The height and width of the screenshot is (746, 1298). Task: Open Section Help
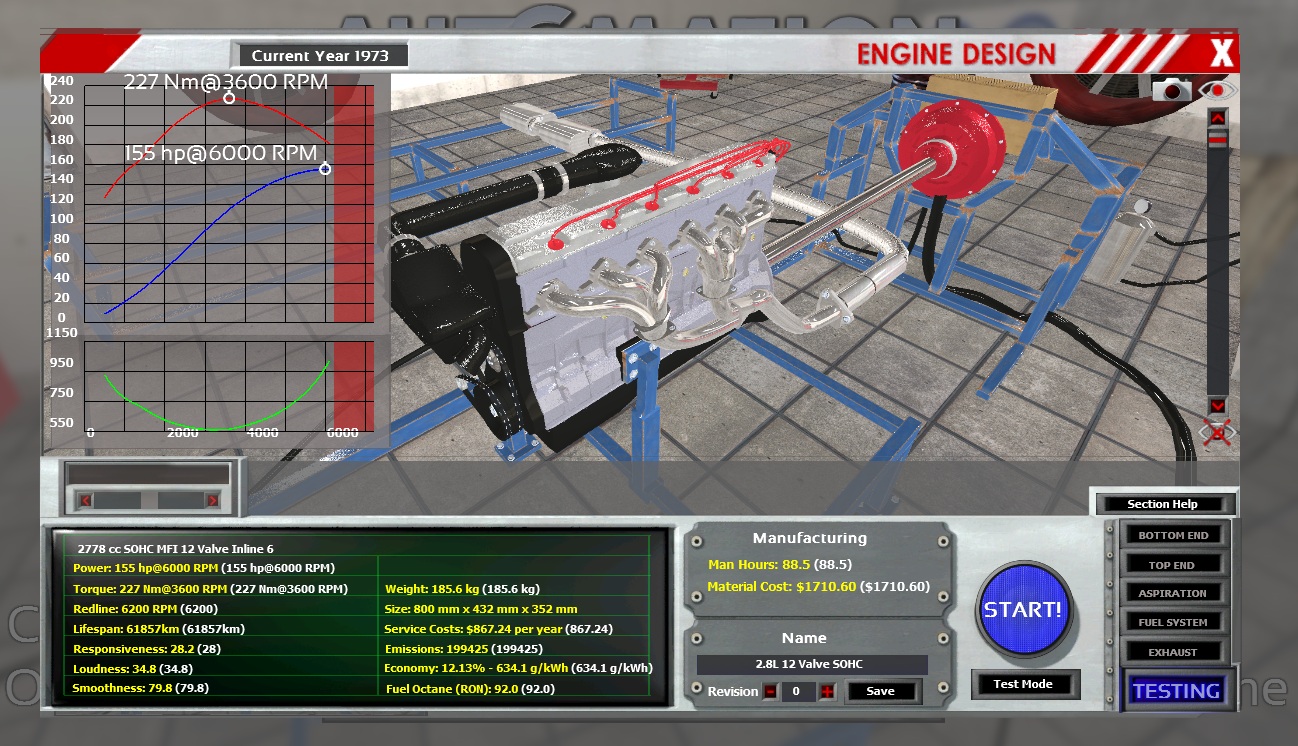(1165, 504)
